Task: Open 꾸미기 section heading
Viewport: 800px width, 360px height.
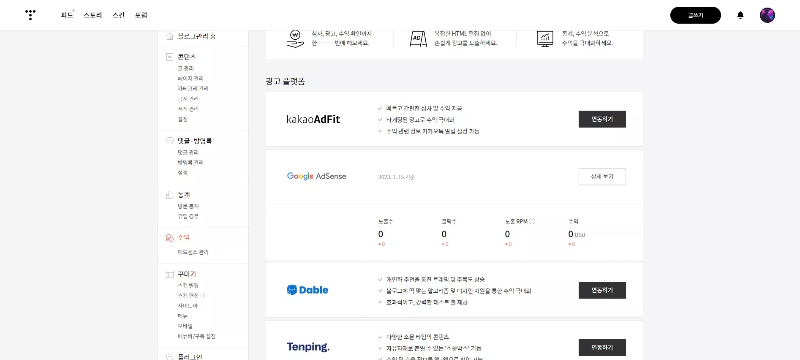Action: pos(187,274)
